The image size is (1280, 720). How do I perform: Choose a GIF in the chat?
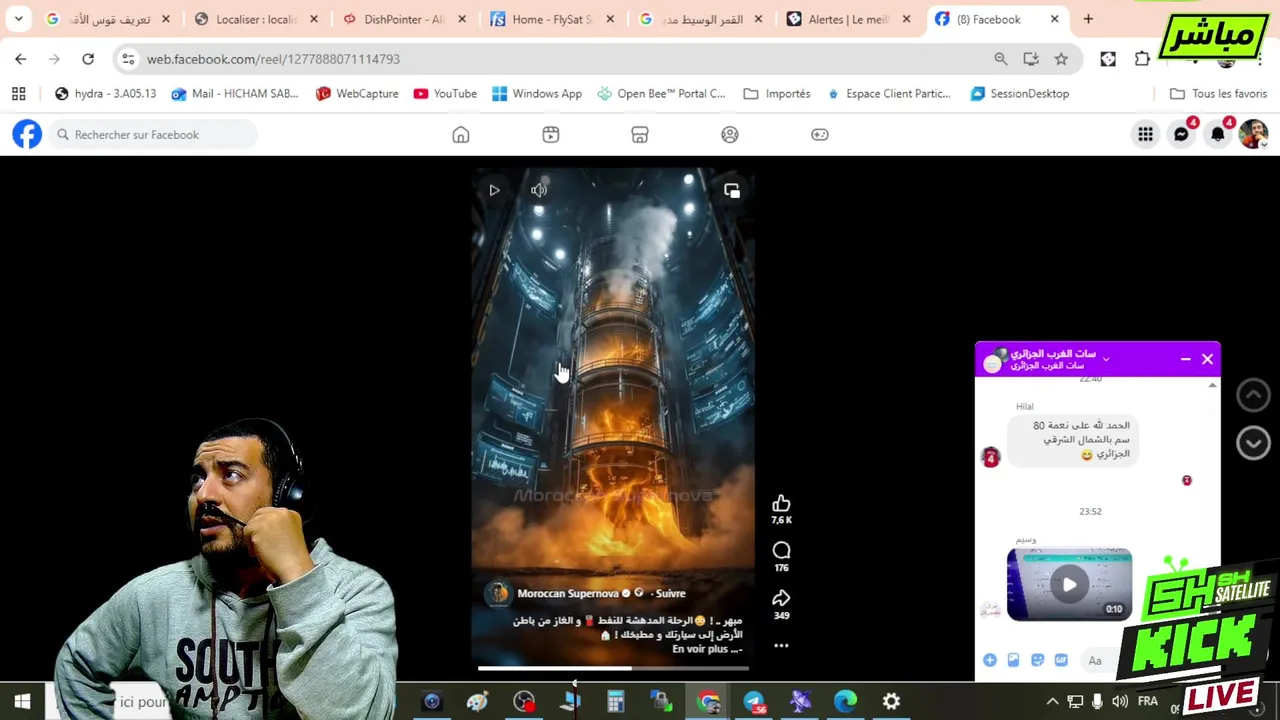click(1061, 660)
